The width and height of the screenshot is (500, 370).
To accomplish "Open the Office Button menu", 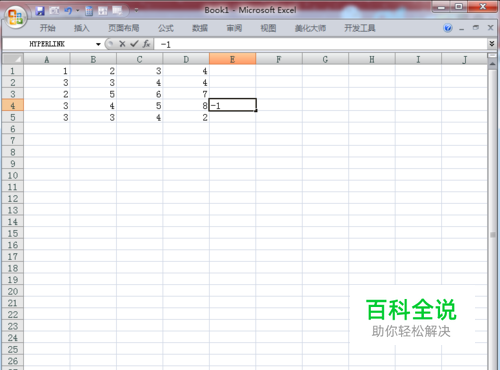I will tap(15, 17).
